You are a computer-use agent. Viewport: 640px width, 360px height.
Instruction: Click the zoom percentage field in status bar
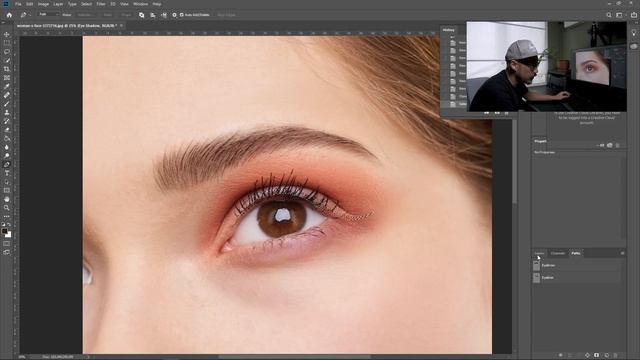(x=22, y=357)
